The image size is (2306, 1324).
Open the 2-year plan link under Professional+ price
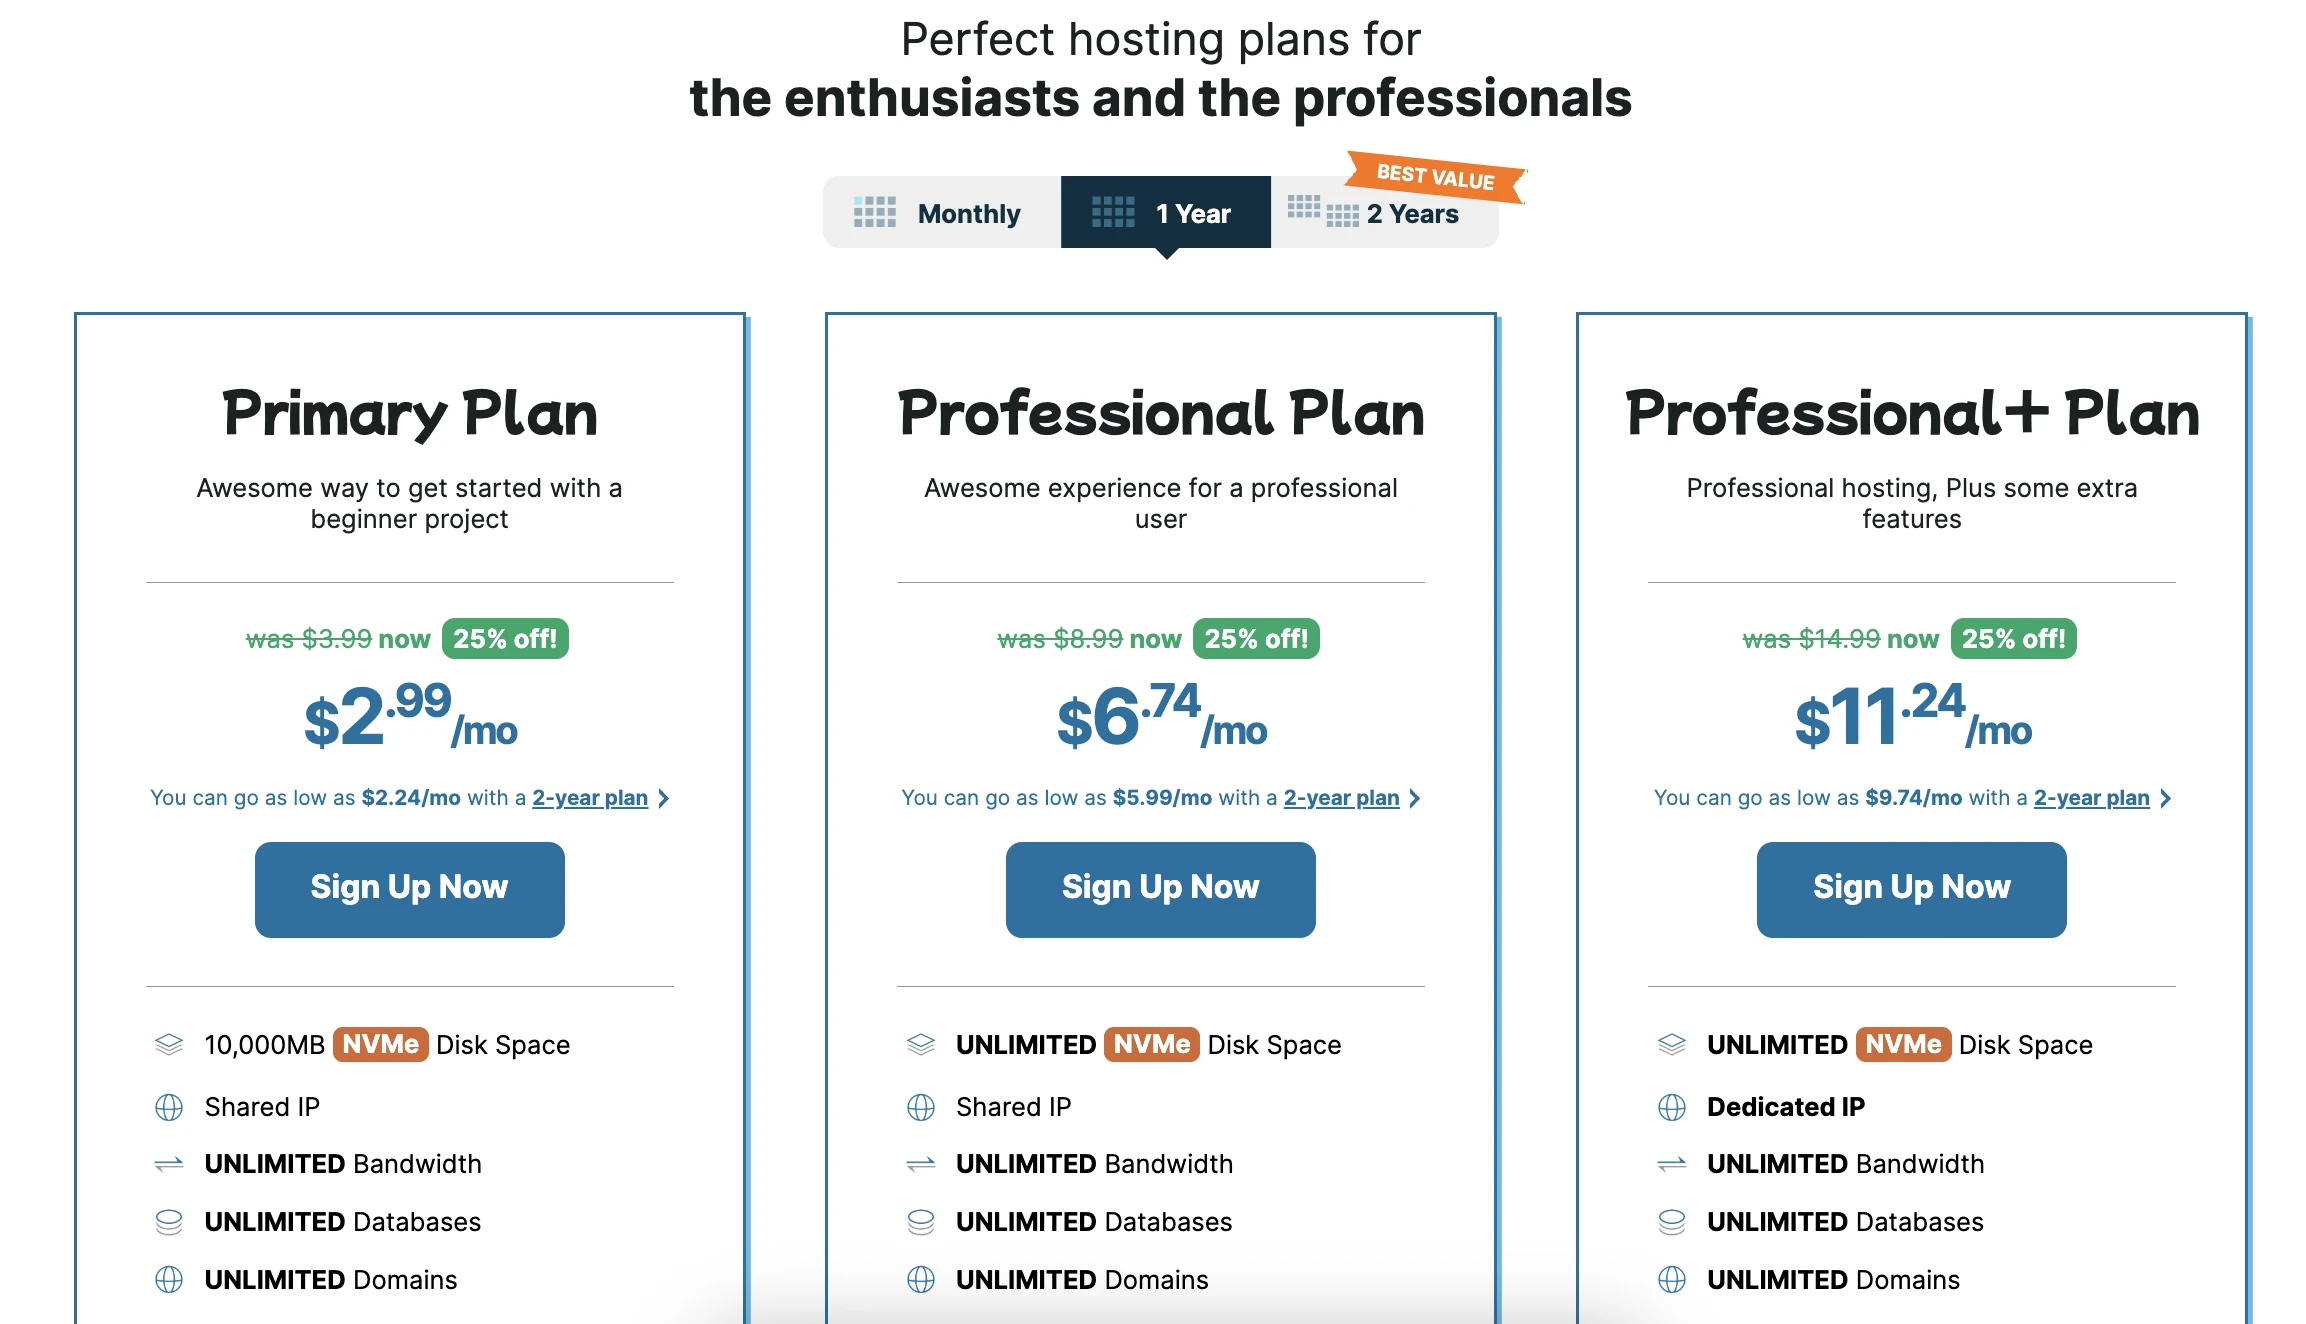coord(2091,798)
